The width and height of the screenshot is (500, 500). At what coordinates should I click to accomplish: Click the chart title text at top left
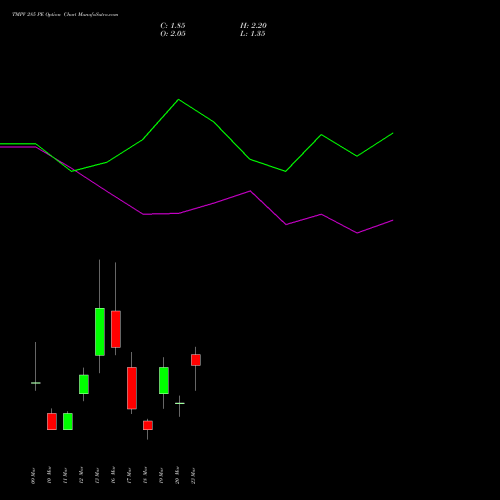[x=65, y=15]
